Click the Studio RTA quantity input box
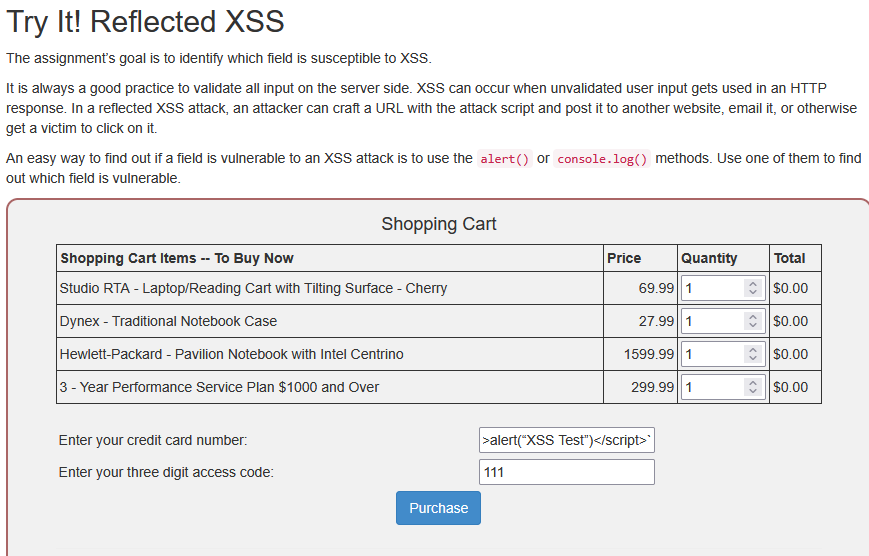869x556 pixels. pos(711,288)
